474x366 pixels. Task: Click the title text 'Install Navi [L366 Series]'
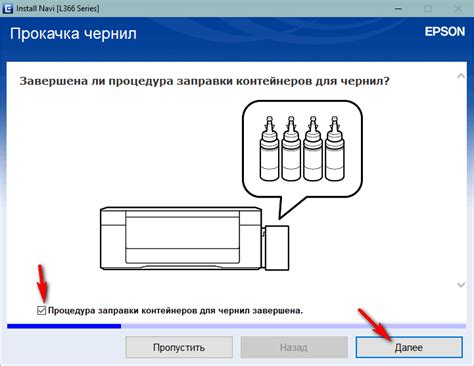point(58,9)
